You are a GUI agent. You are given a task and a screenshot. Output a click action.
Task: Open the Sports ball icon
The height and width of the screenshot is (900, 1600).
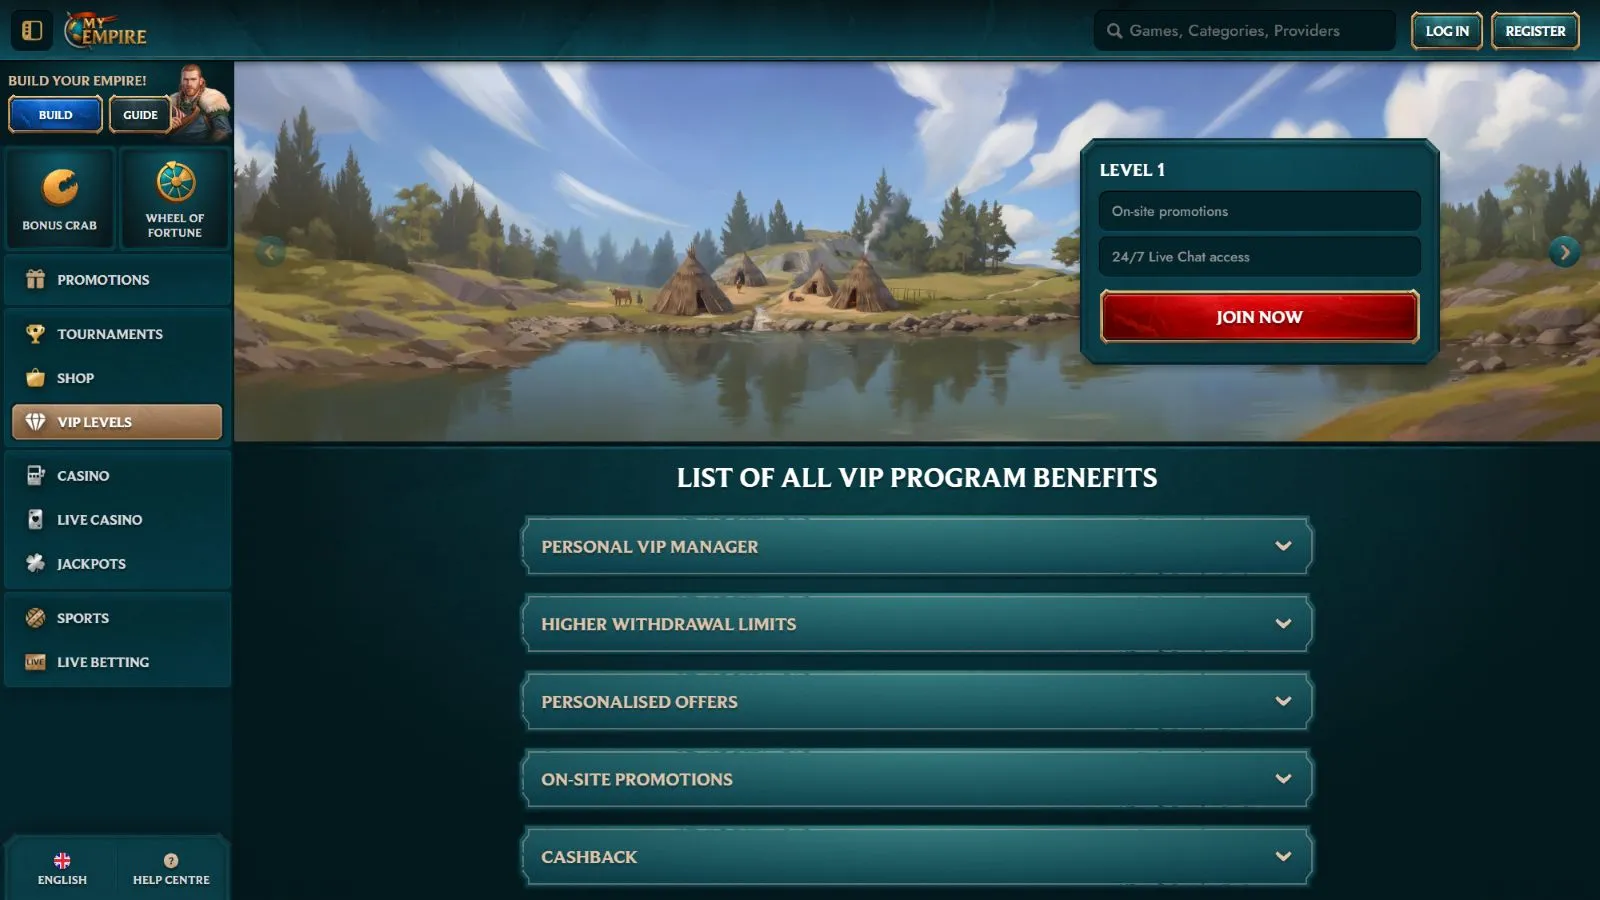pos(36,617)
